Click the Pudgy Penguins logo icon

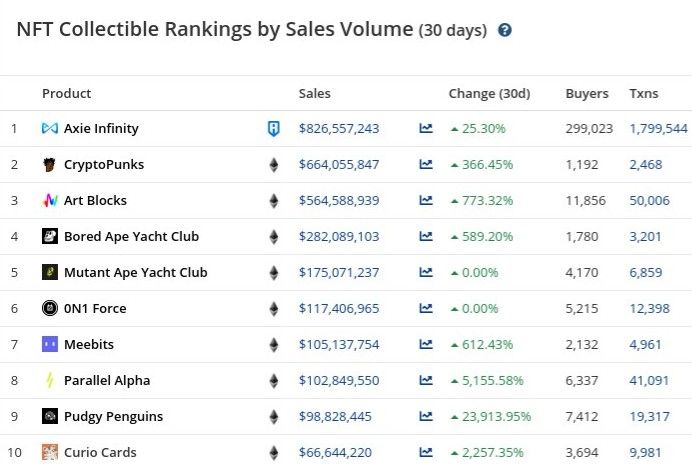[x=50, y=417]
